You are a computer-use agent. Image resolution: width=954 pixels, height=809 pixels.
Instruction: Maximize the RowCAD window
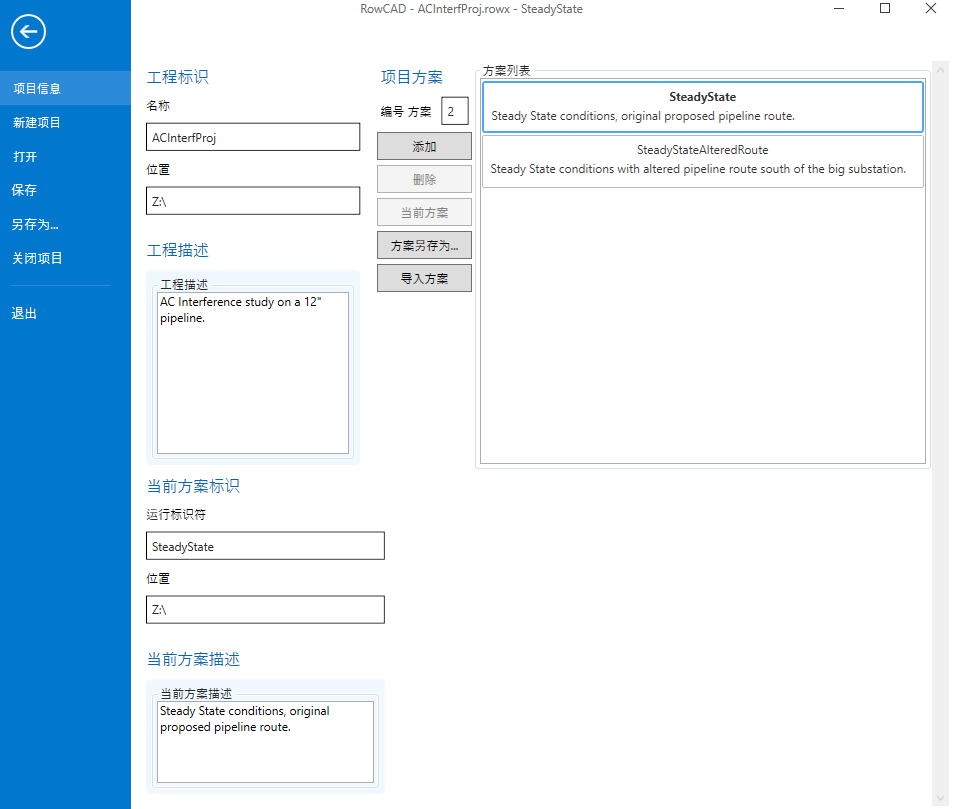[x=885, y=9]
